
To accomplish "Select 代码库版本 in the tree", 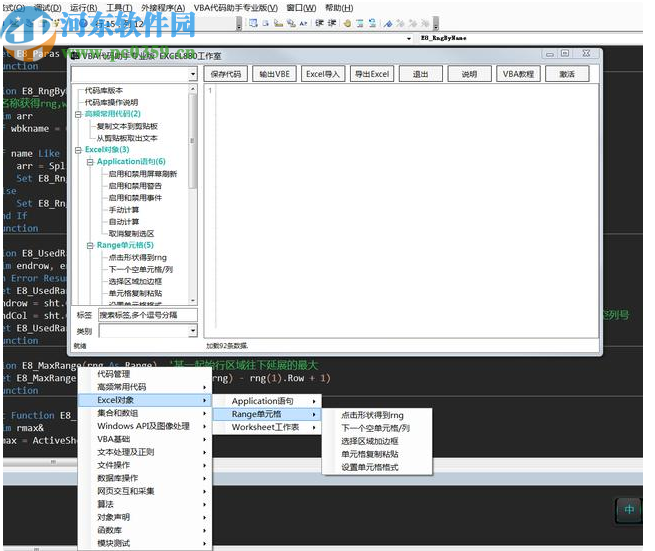I will point(104,90).
